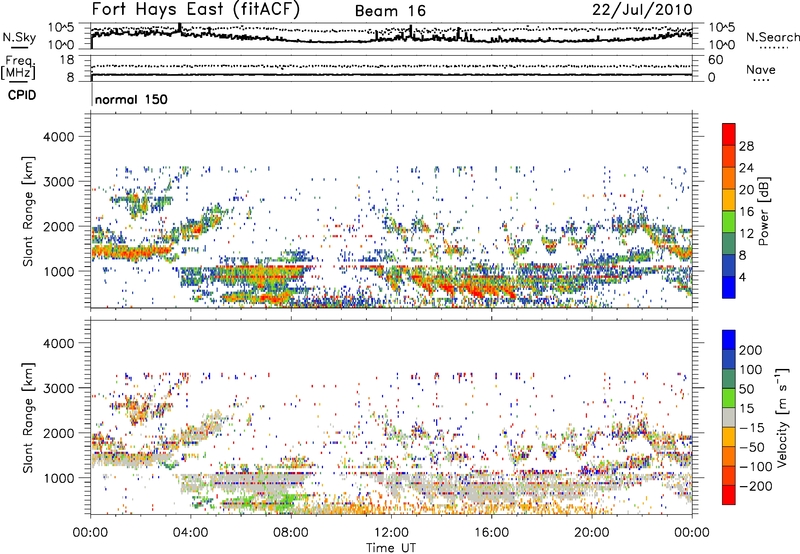Click the 'Power [dB]' colorbar label
The image size is (800, 554).
pos(763,211)
